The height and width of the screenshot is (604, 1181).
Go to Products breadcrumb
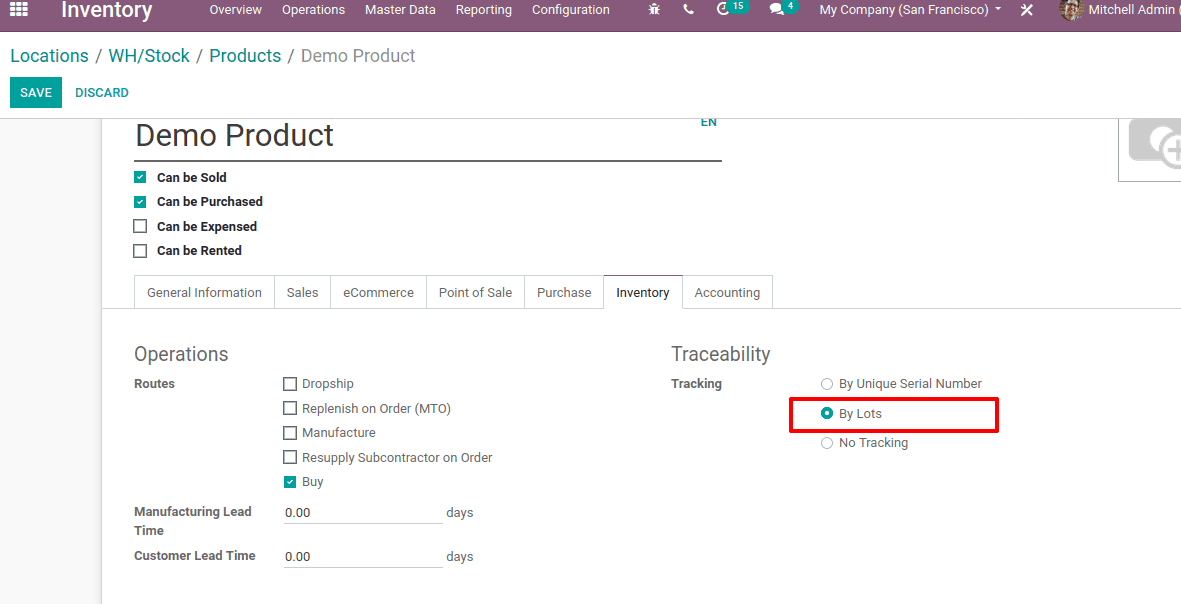(245, 56)
